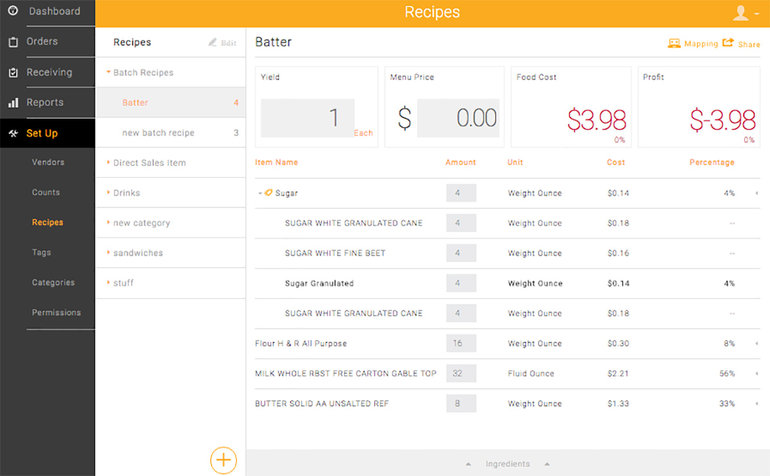Click BUTTER SOLID AA UNSALTED REF item
Image resolution: width=770 pixels, height=476 pixels.
pos(322,403)
